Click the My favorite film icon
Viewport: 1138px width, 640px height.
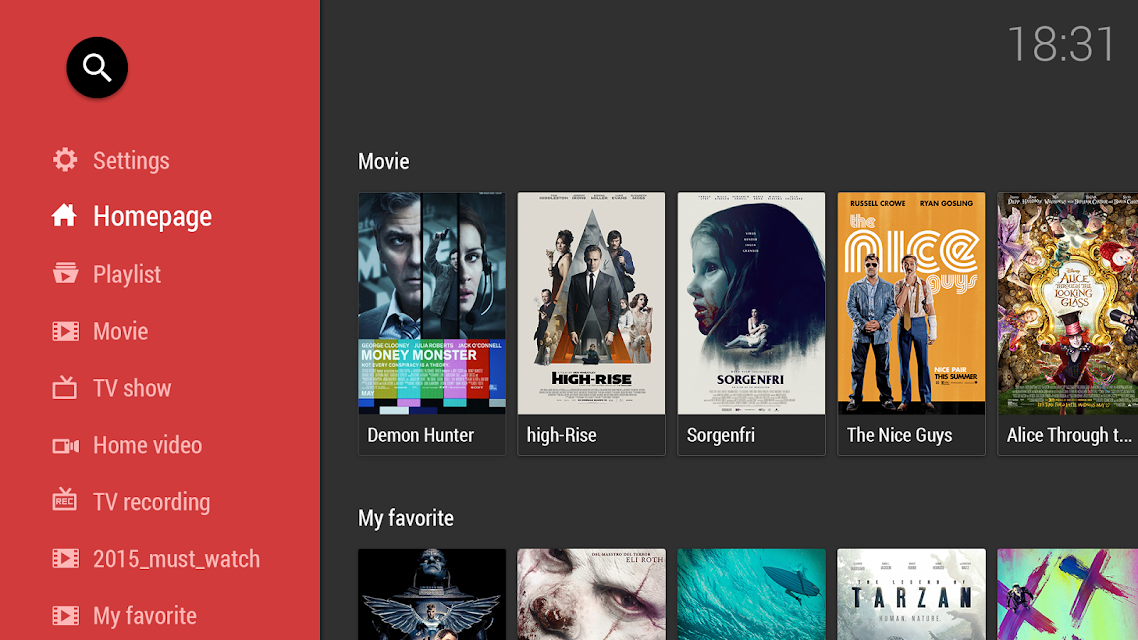click(65, 615)
